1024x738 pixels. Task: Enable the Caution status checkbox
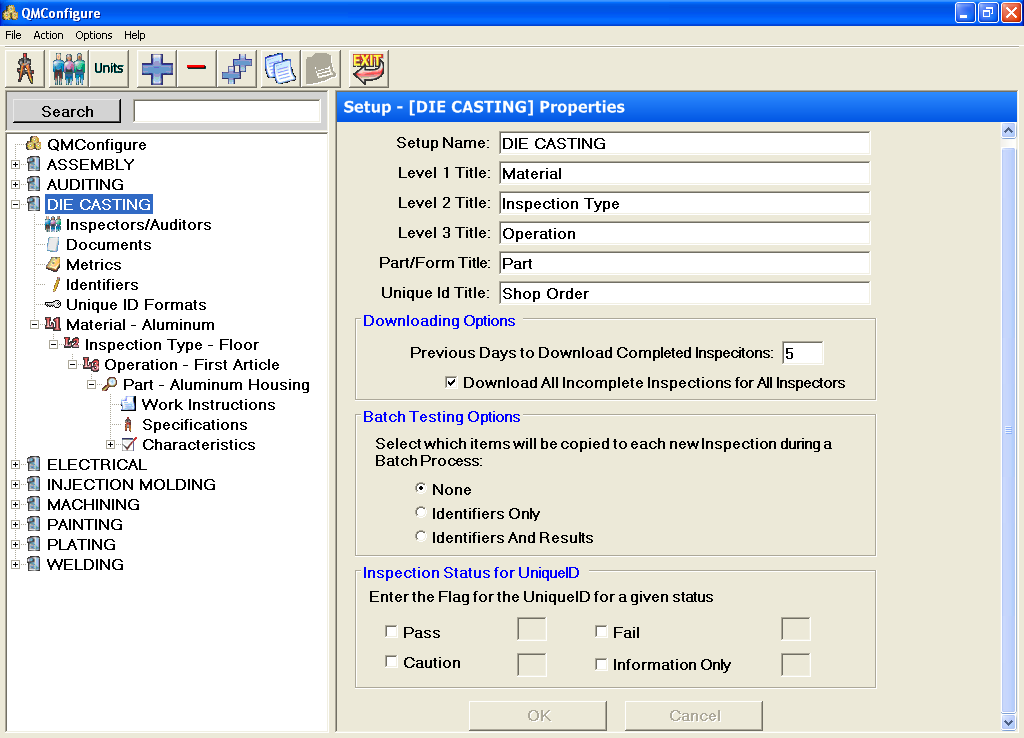pyautogui.click(x=391, y=662)
